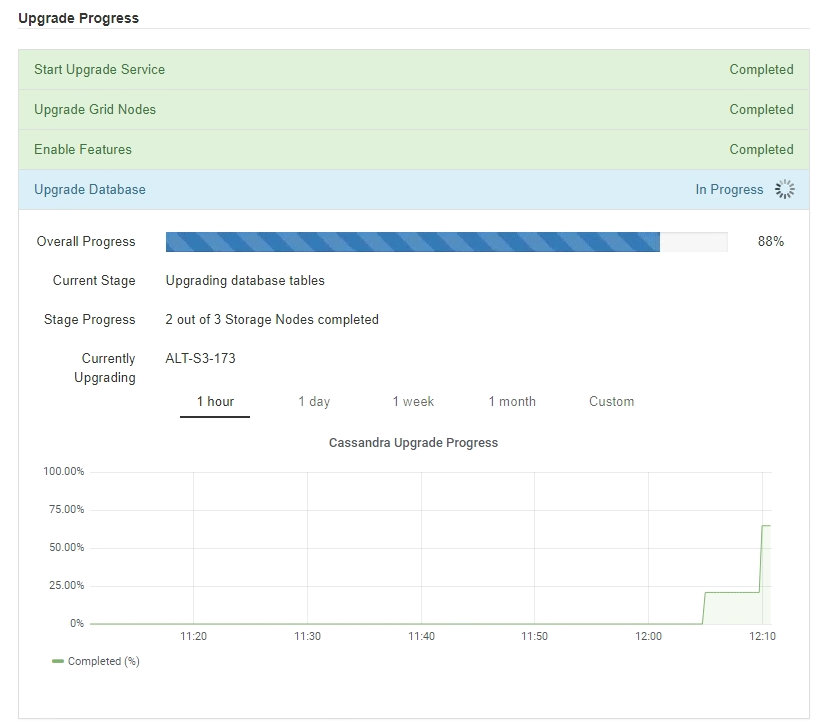Select the 1 month time range tab
The image size is (813, 723).
pos(512,402)
